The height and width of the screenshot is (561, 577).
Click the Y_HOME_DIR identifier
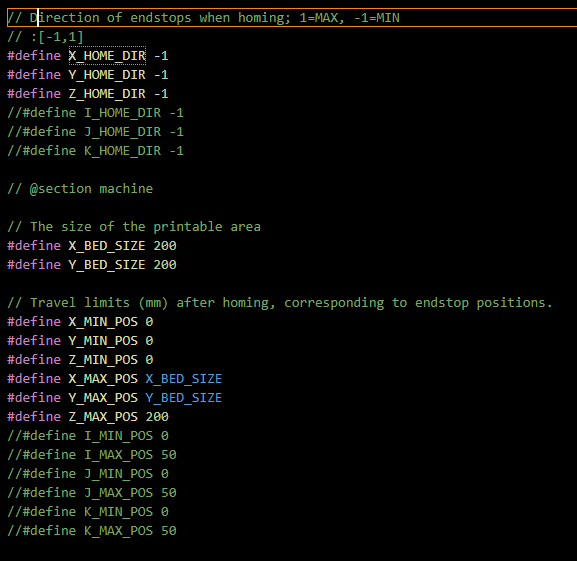107,75
